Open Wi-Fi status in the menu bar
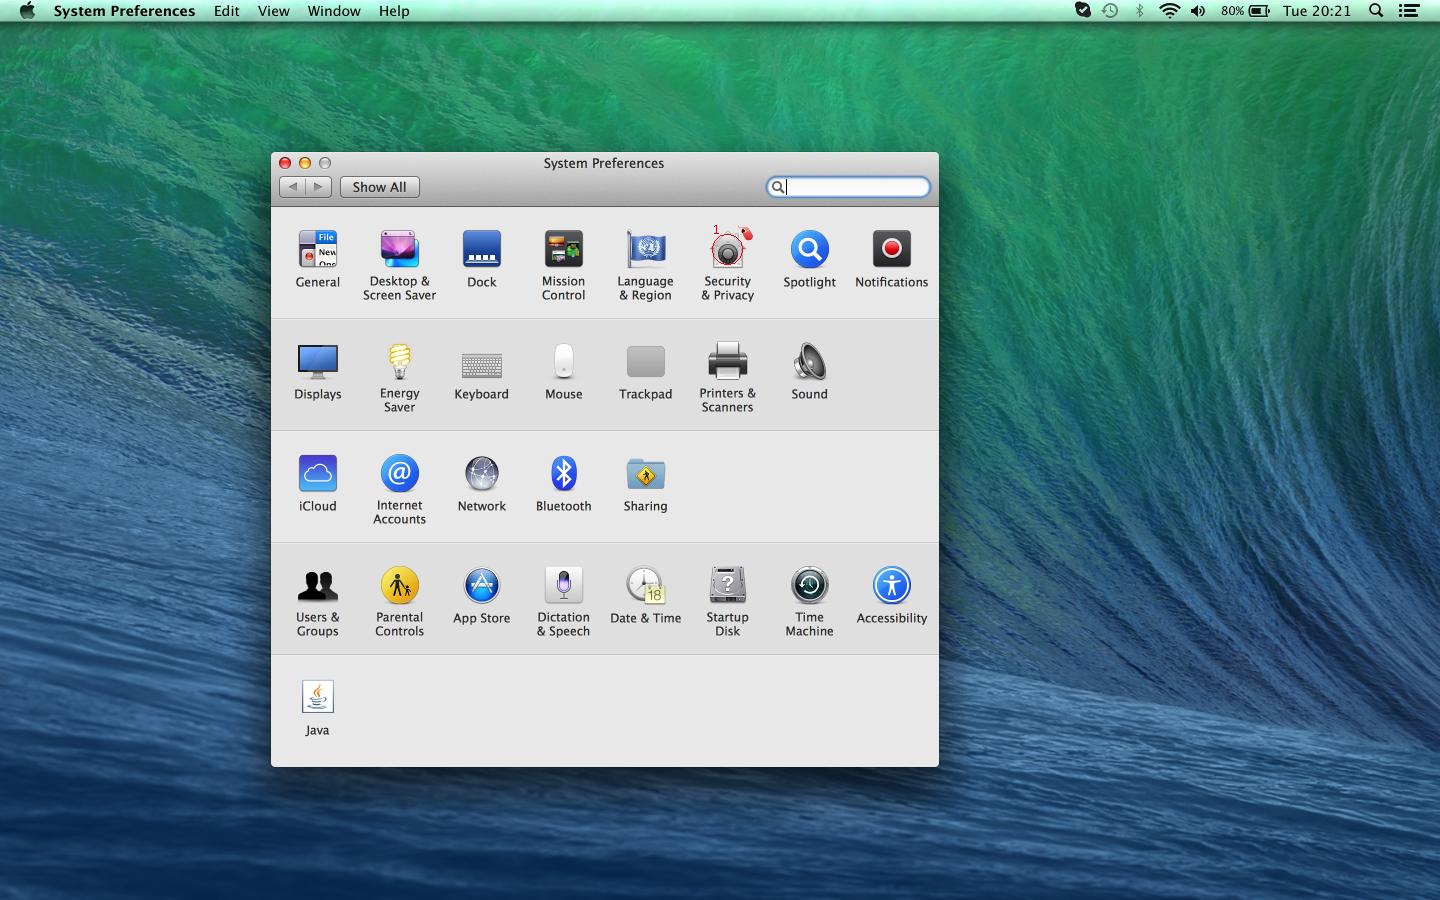Viewport: 1440px width, 900px height. coord(1169,11)
